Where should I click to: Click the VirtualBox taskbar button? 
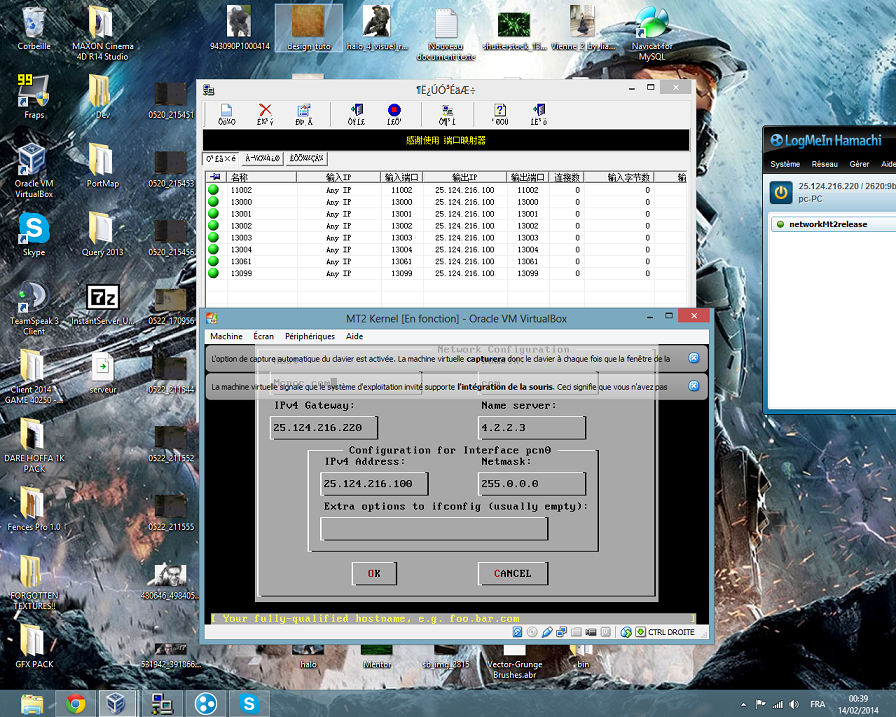(x=117, y=703)
